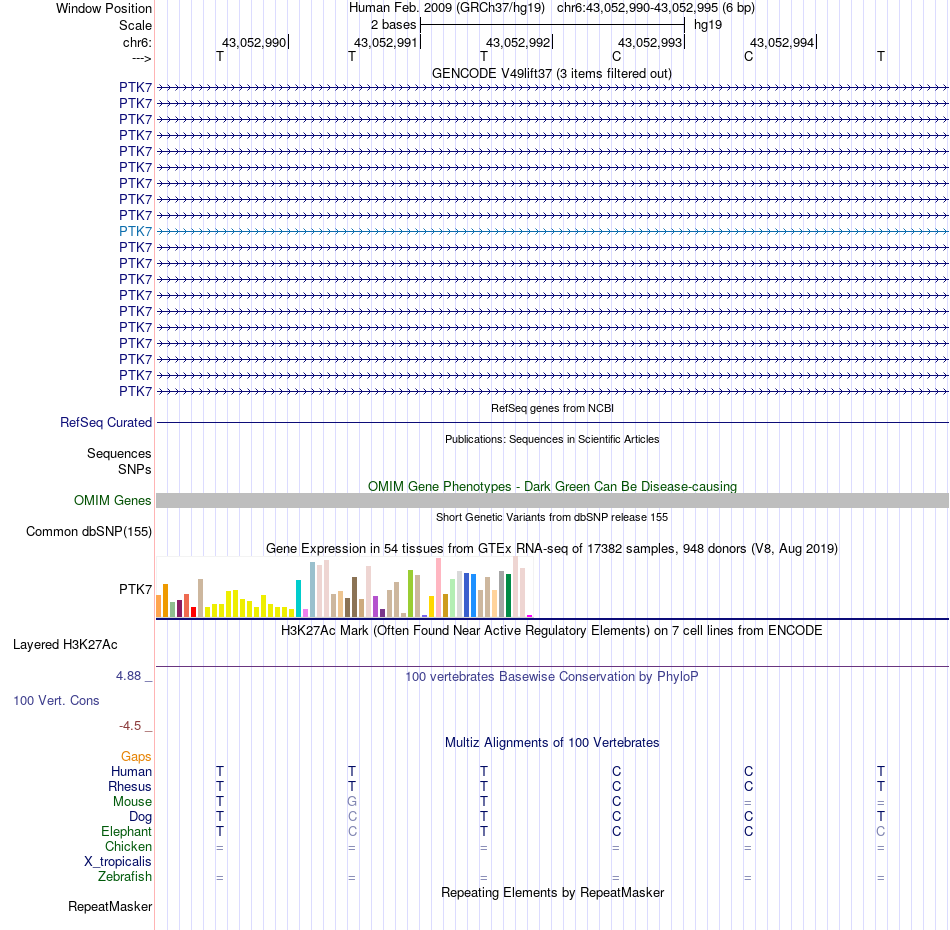The height and width of the screenshot is (930, 950).
Task: Click 'Human Feb. 2009 (GRCh37/hg19)' header text
Action: 447,8
